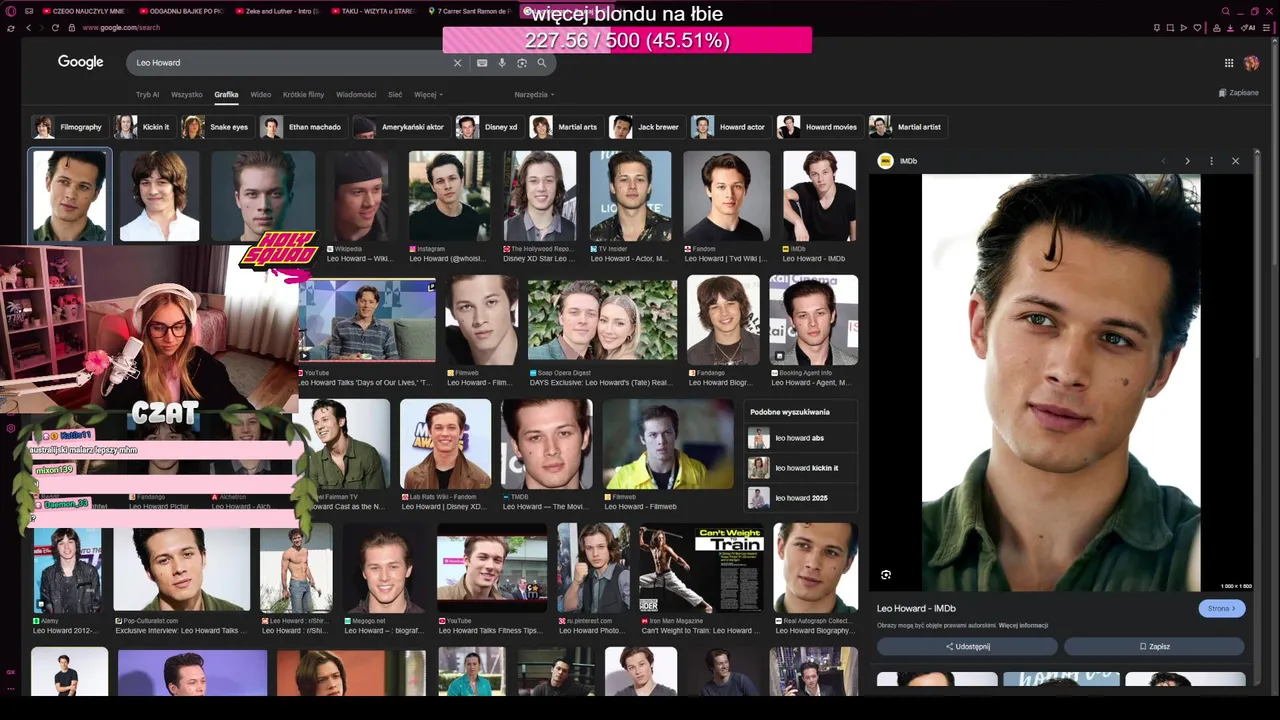Switch to the TAKU - WIZYTA browser tab

[x=375, y=11]
